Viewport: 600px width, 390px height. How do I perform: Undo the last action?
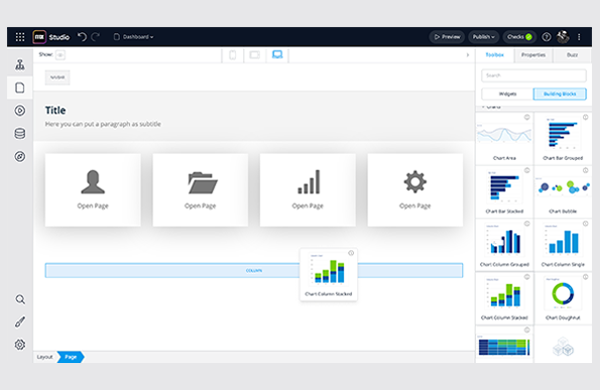pyautogui.click(x=82, y=37)
